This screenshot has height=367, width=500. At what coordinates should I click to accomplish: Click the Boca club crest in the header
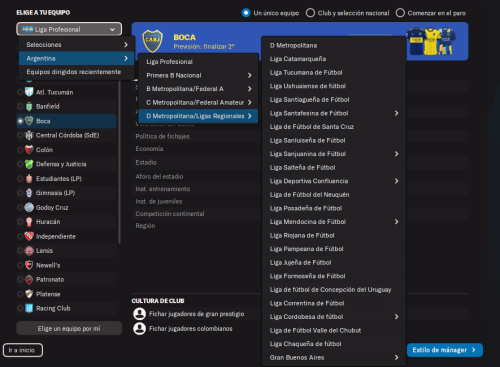click(152, 41)
